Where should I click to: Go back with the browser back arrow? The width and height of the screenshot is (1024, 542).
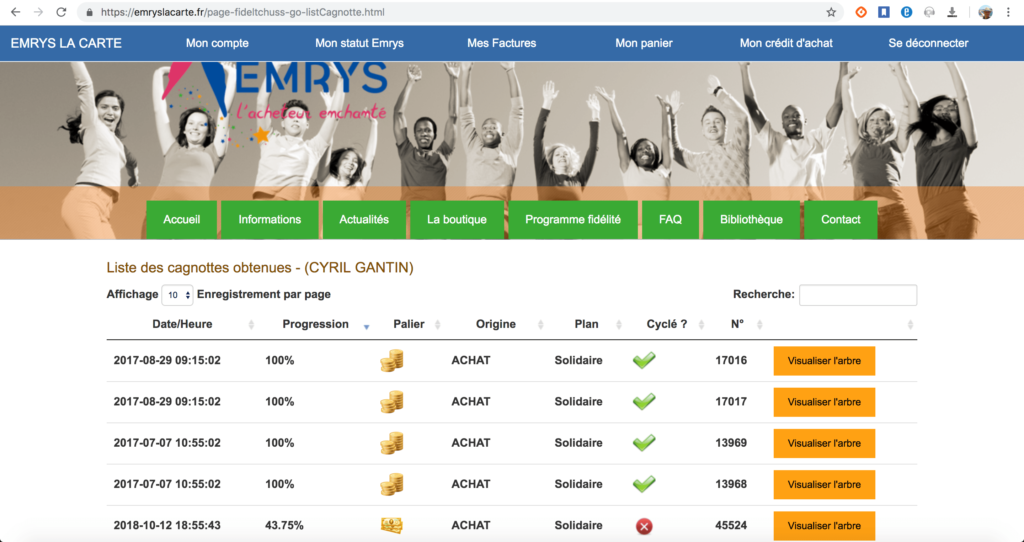[x=16, y=12]
